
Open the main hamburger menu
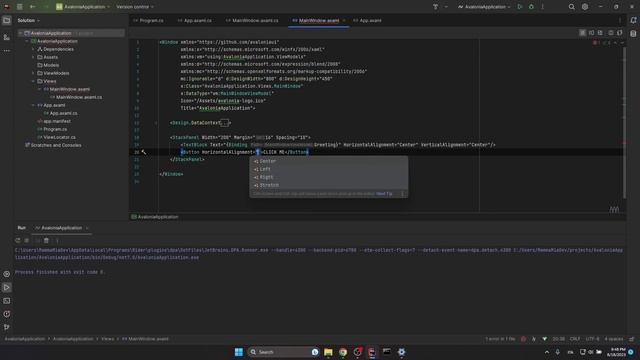[20, 7]
